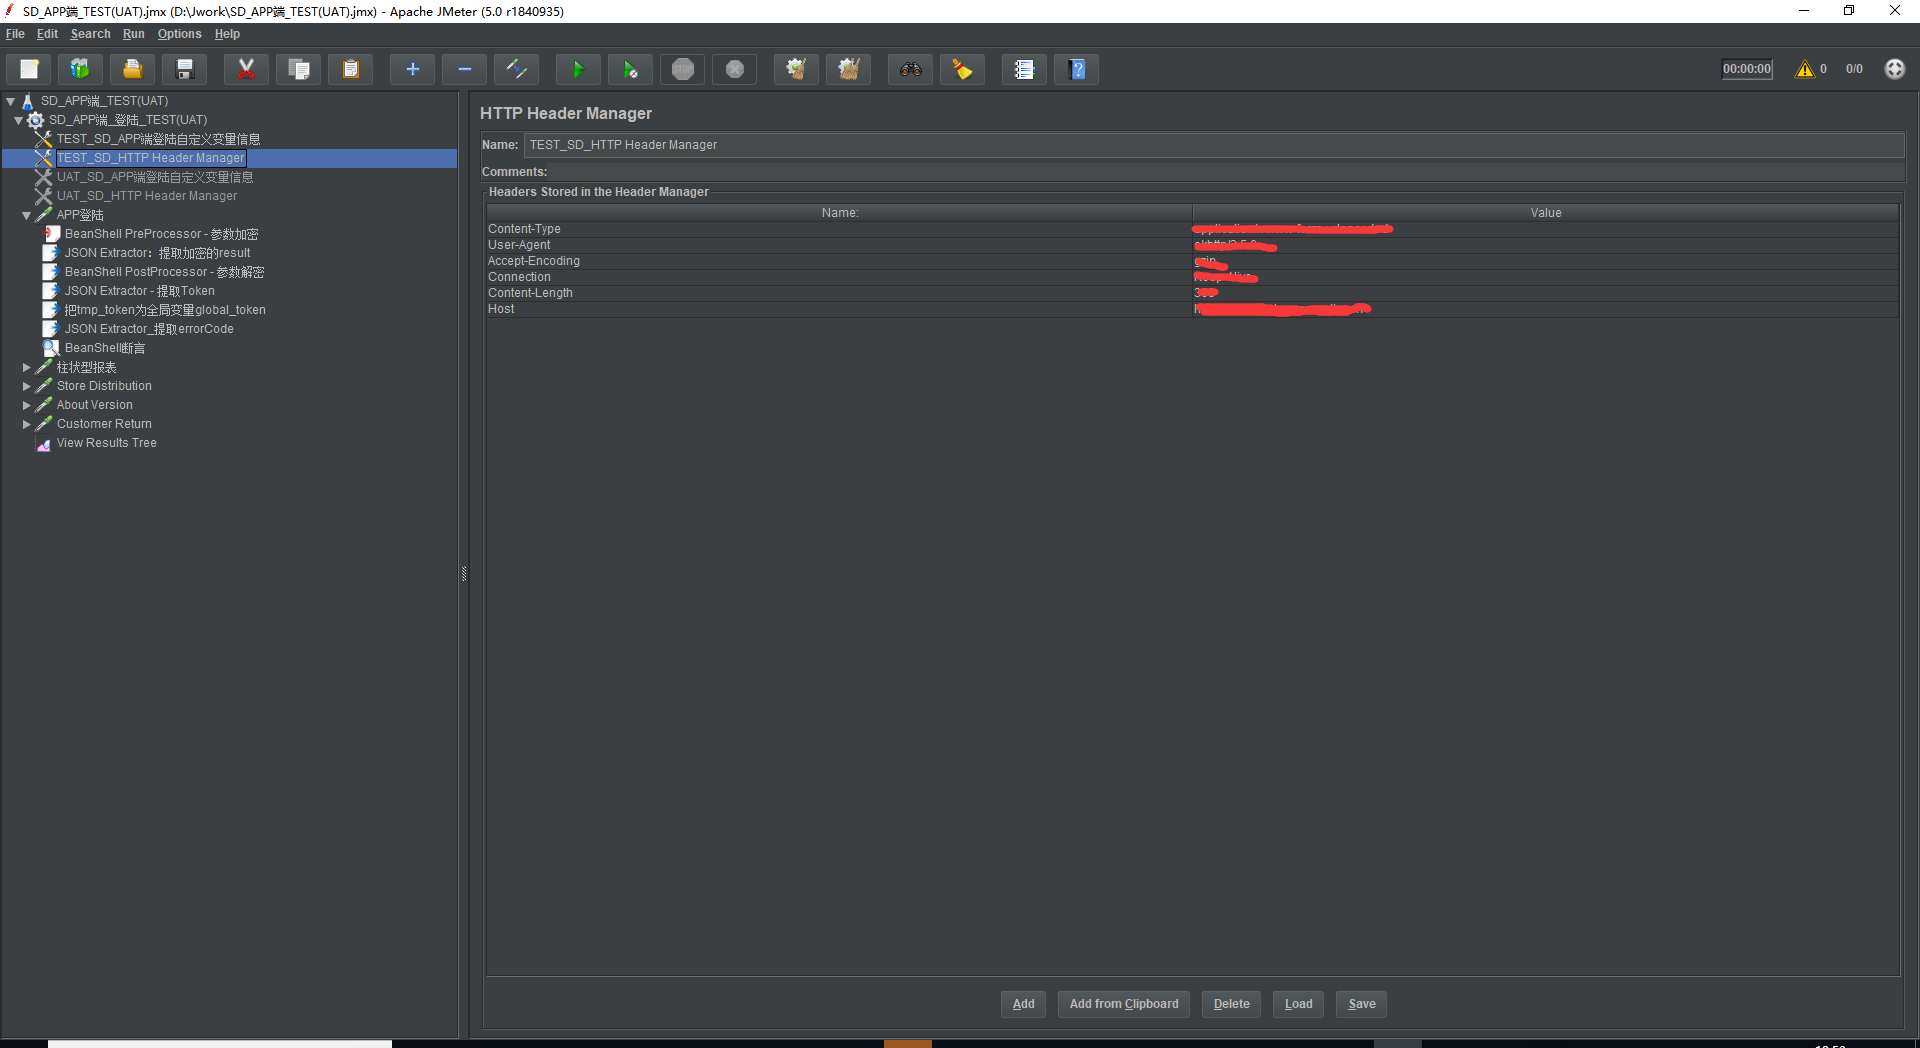Click the warning triangle log indicator

1804,69
